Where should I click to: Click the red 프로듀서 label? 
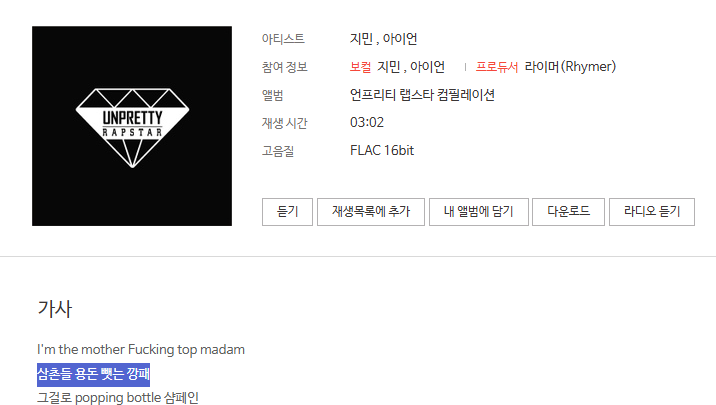497,67
